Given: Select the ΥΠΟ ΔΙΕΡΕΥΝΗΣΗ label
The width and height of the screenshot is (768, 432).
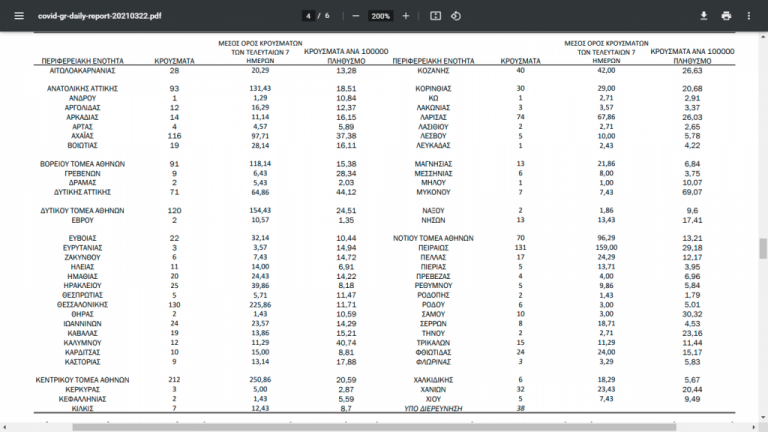Looking at the screenshot, I should pyautogui.click(x=433, y=408).
